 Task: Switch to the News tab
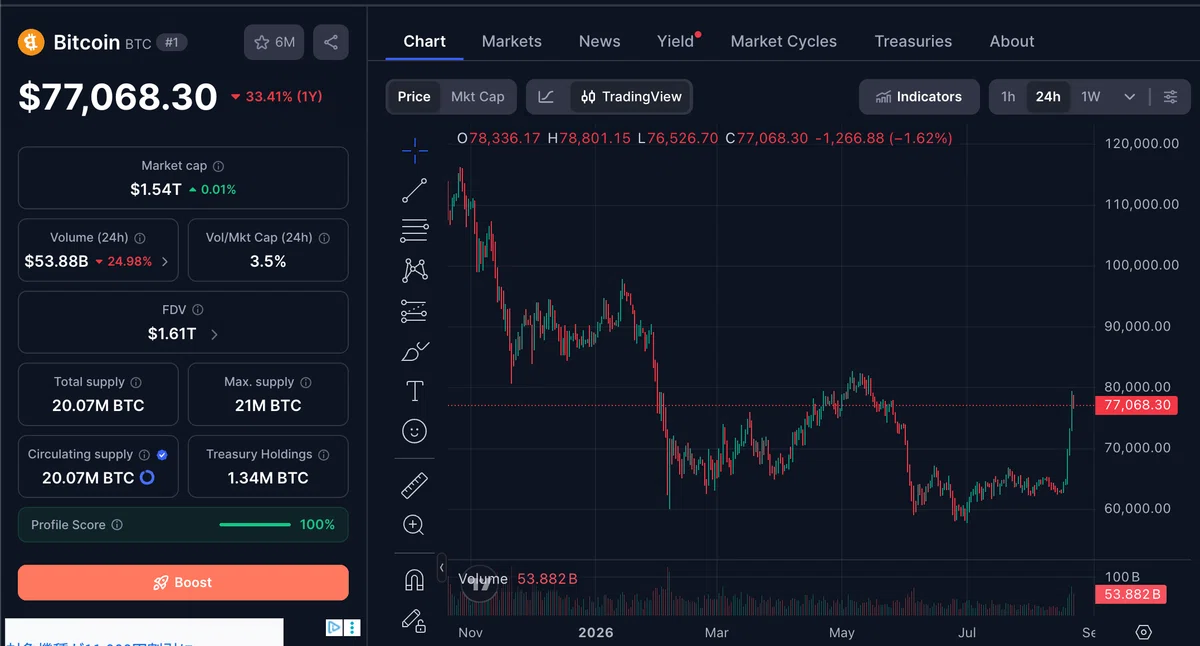coord(600,41)
